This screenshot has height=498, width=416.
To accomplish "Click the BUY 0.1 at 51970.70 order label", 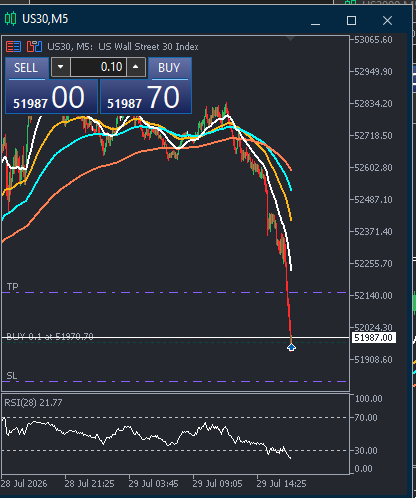I will pyautogui.click(x=50, y=336).
